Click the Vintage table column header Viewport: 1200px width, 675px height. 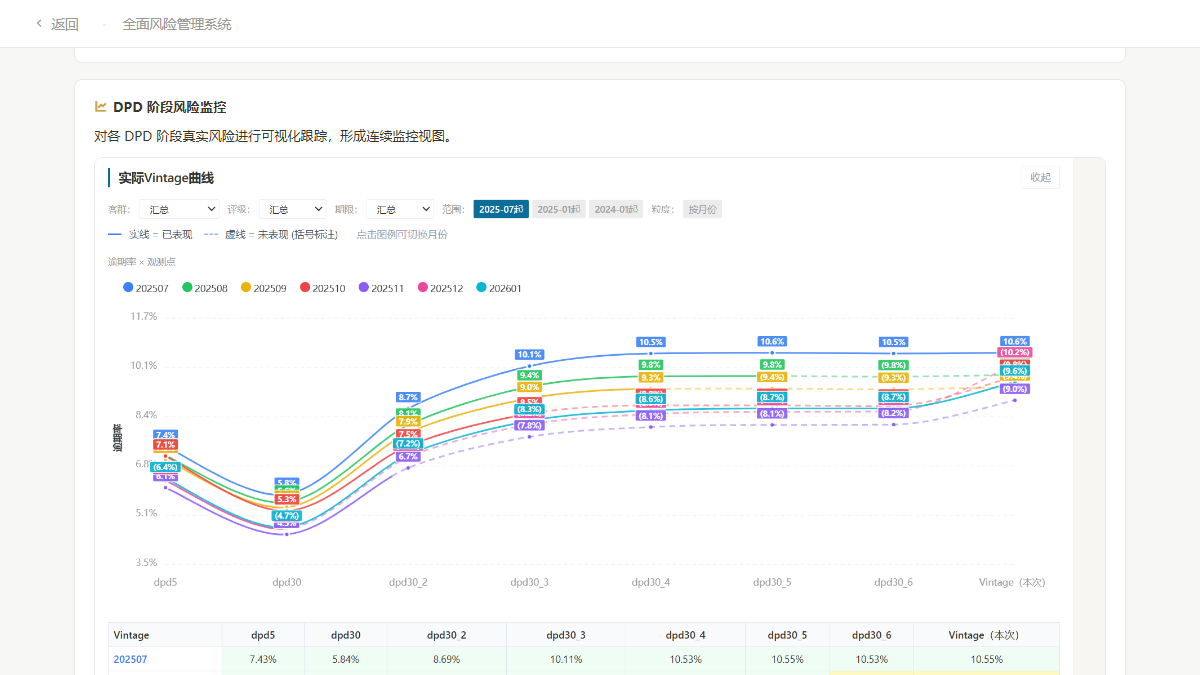131,635
